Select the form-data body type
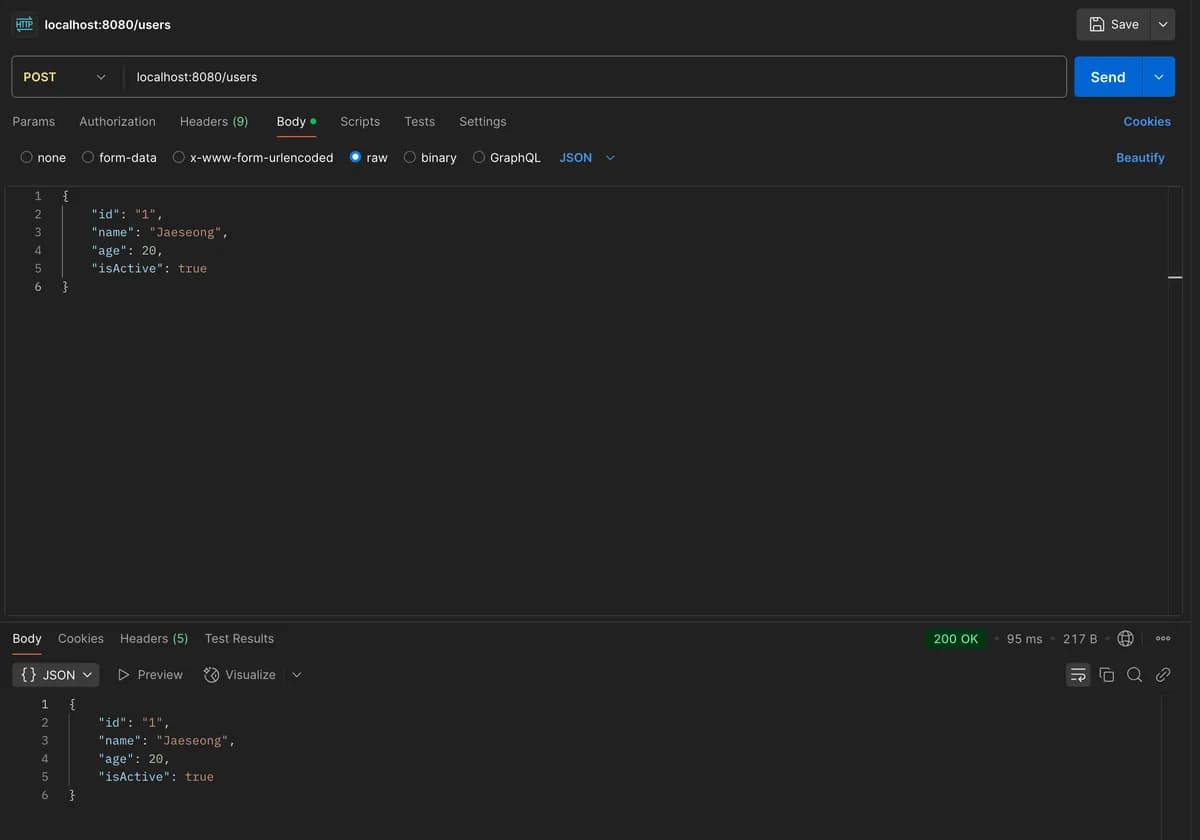The height and width of the screenshot is (840, 1200). 119,157
